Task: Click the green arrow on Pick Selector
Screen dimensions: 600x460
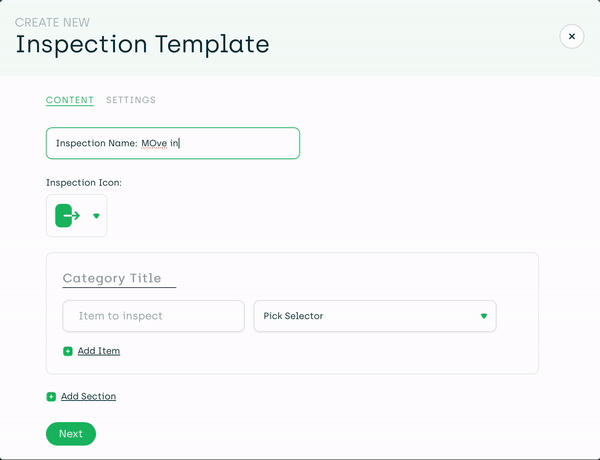Action: (484, 316)
